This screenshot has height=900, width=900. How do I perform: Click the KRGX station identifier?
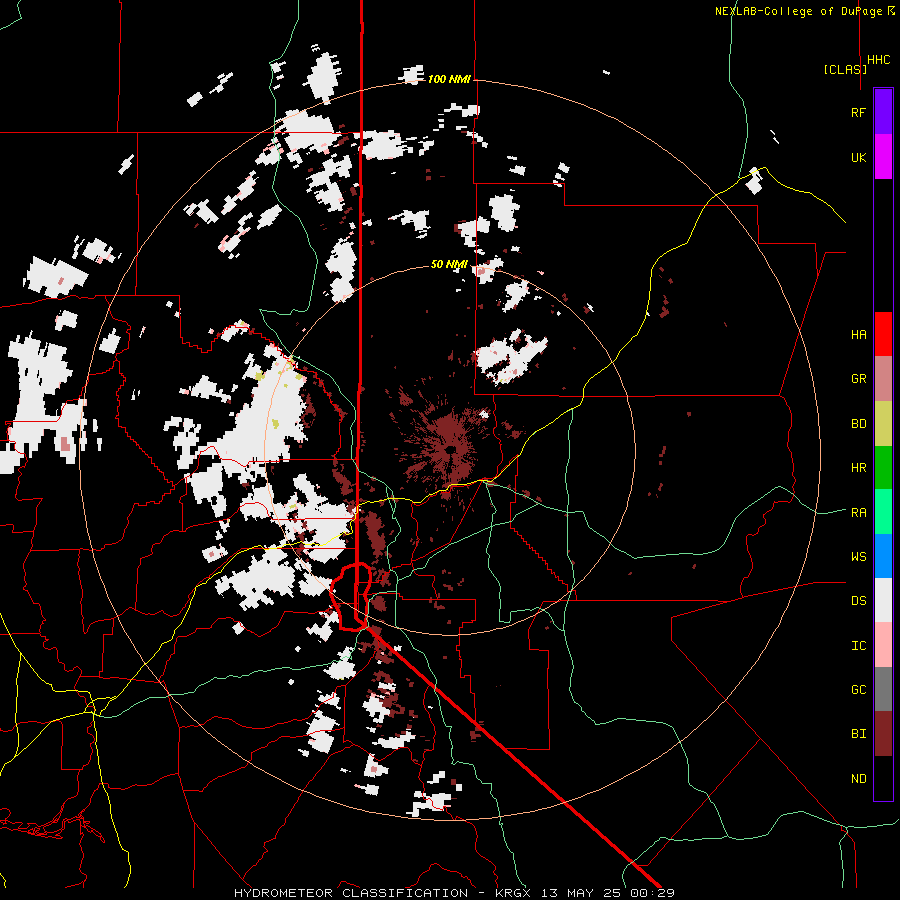tap(513, 893)
